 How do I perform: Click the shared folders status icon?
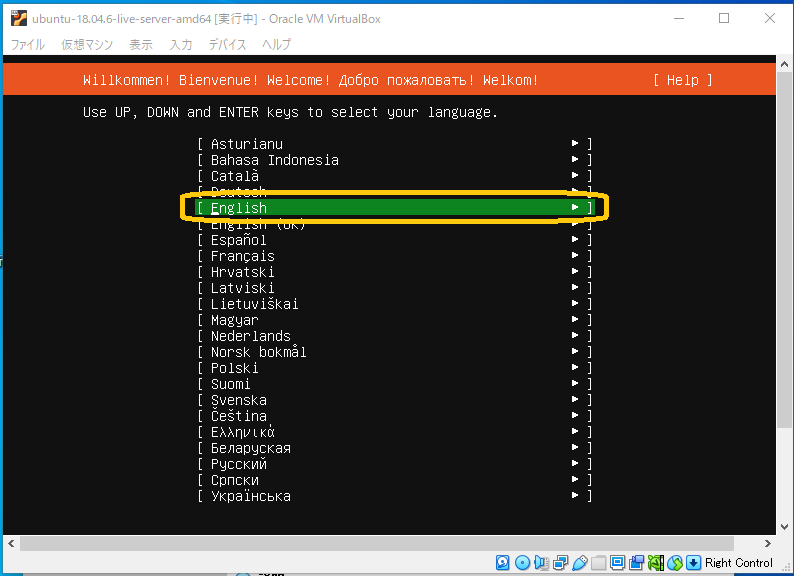click(599, 563)
